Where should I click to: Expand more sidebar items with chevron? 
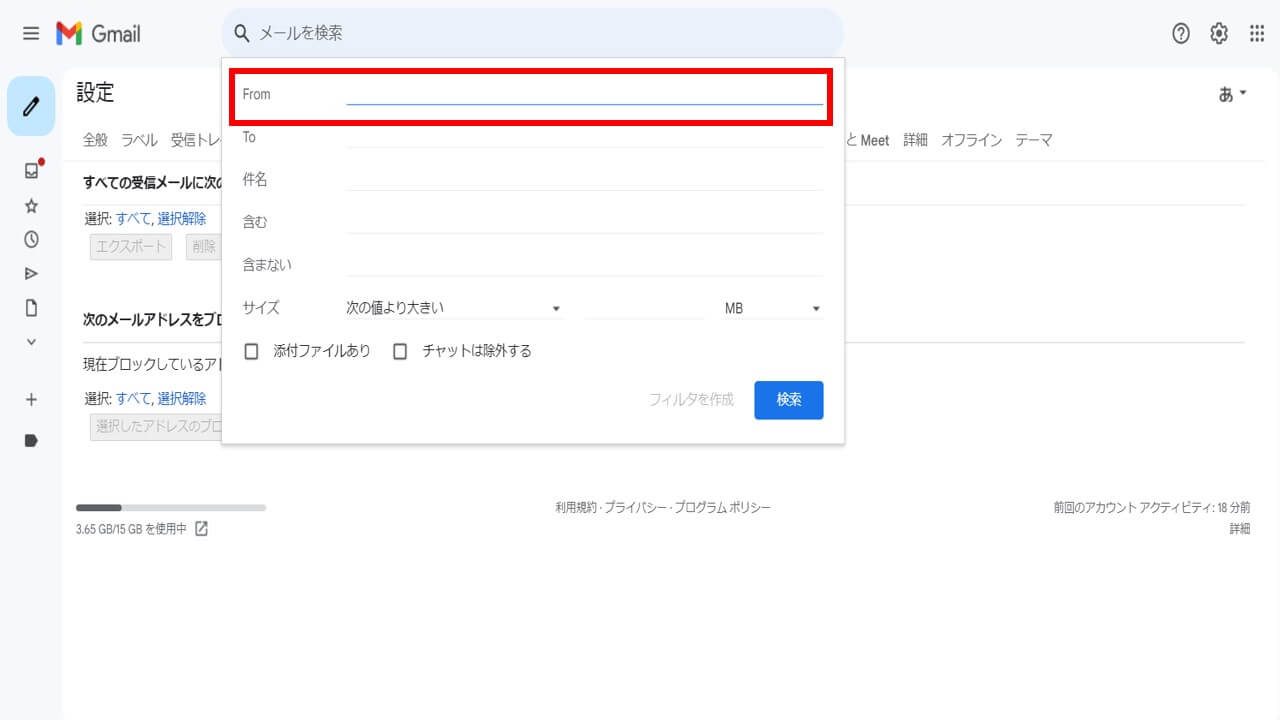[31, 342]
